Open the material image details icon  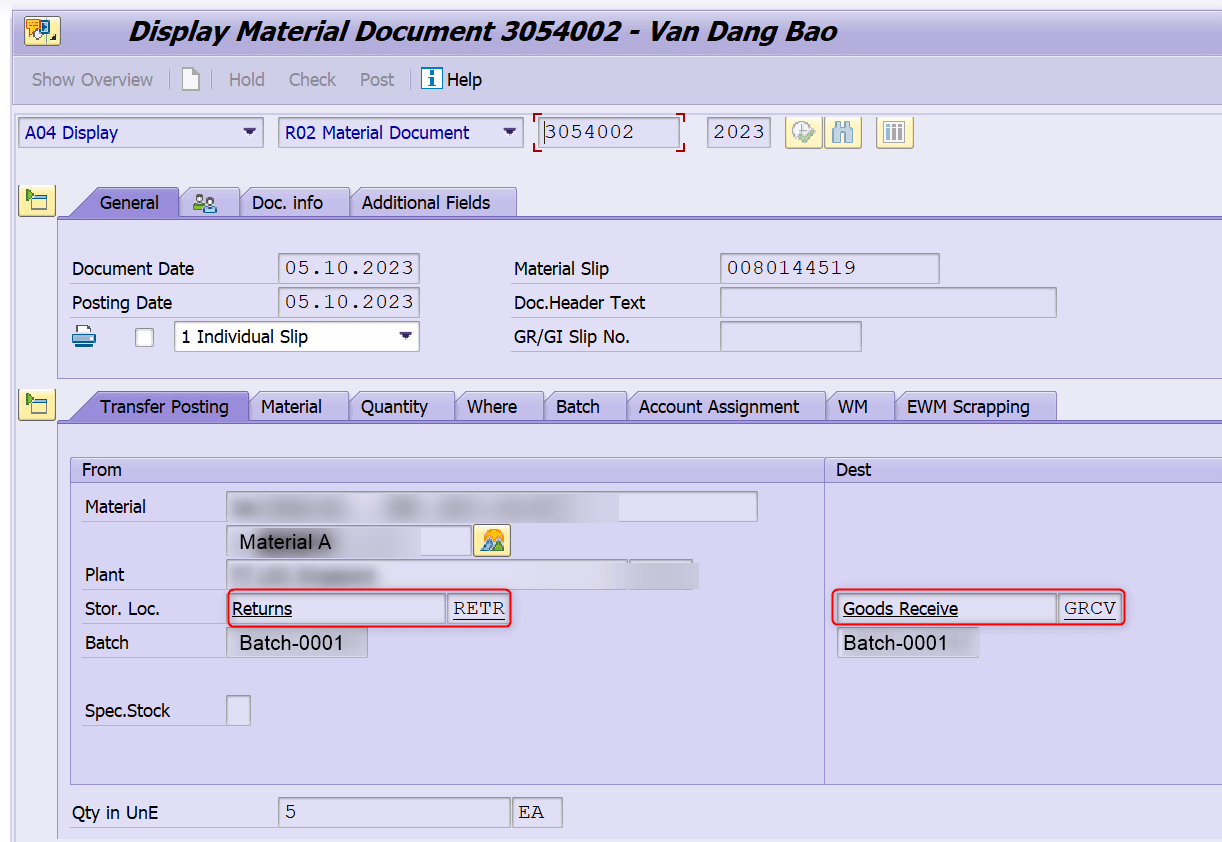pos(491,540)
